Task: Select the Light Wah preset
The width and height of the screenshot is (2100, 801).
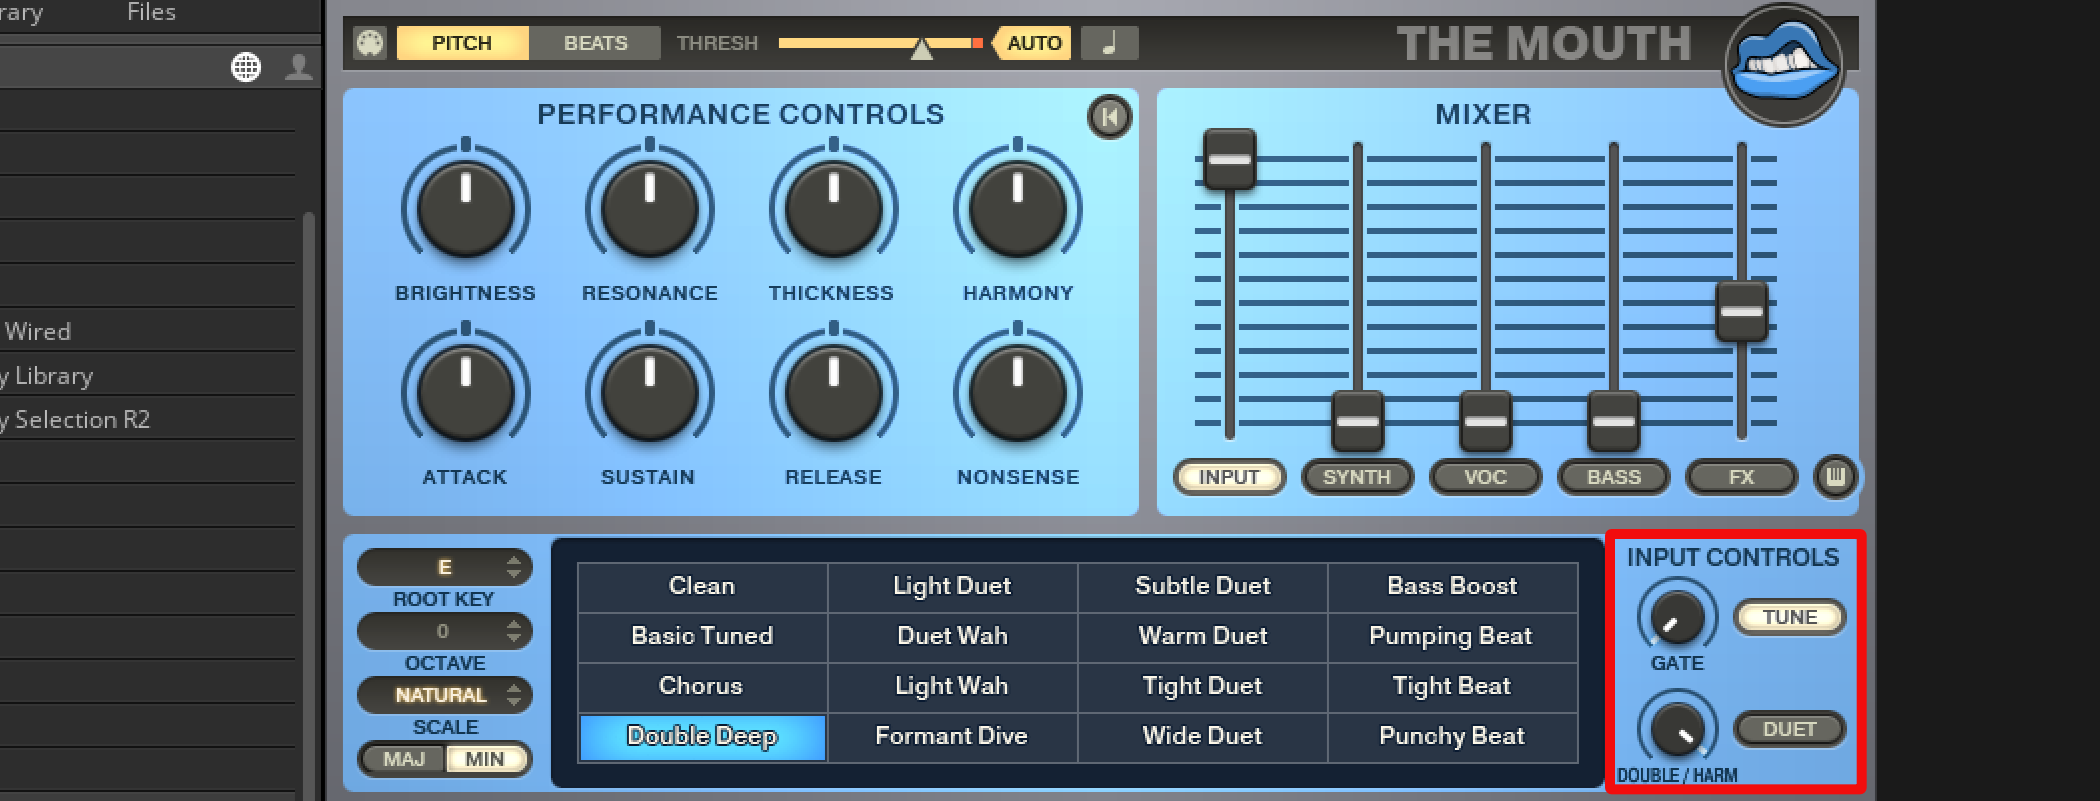Action: click(952, 687)
